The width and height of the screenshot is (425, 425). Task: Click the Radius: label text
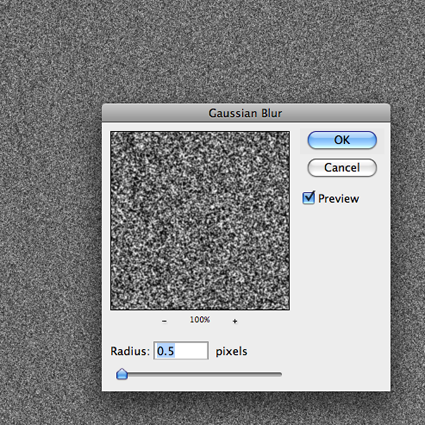130,351
